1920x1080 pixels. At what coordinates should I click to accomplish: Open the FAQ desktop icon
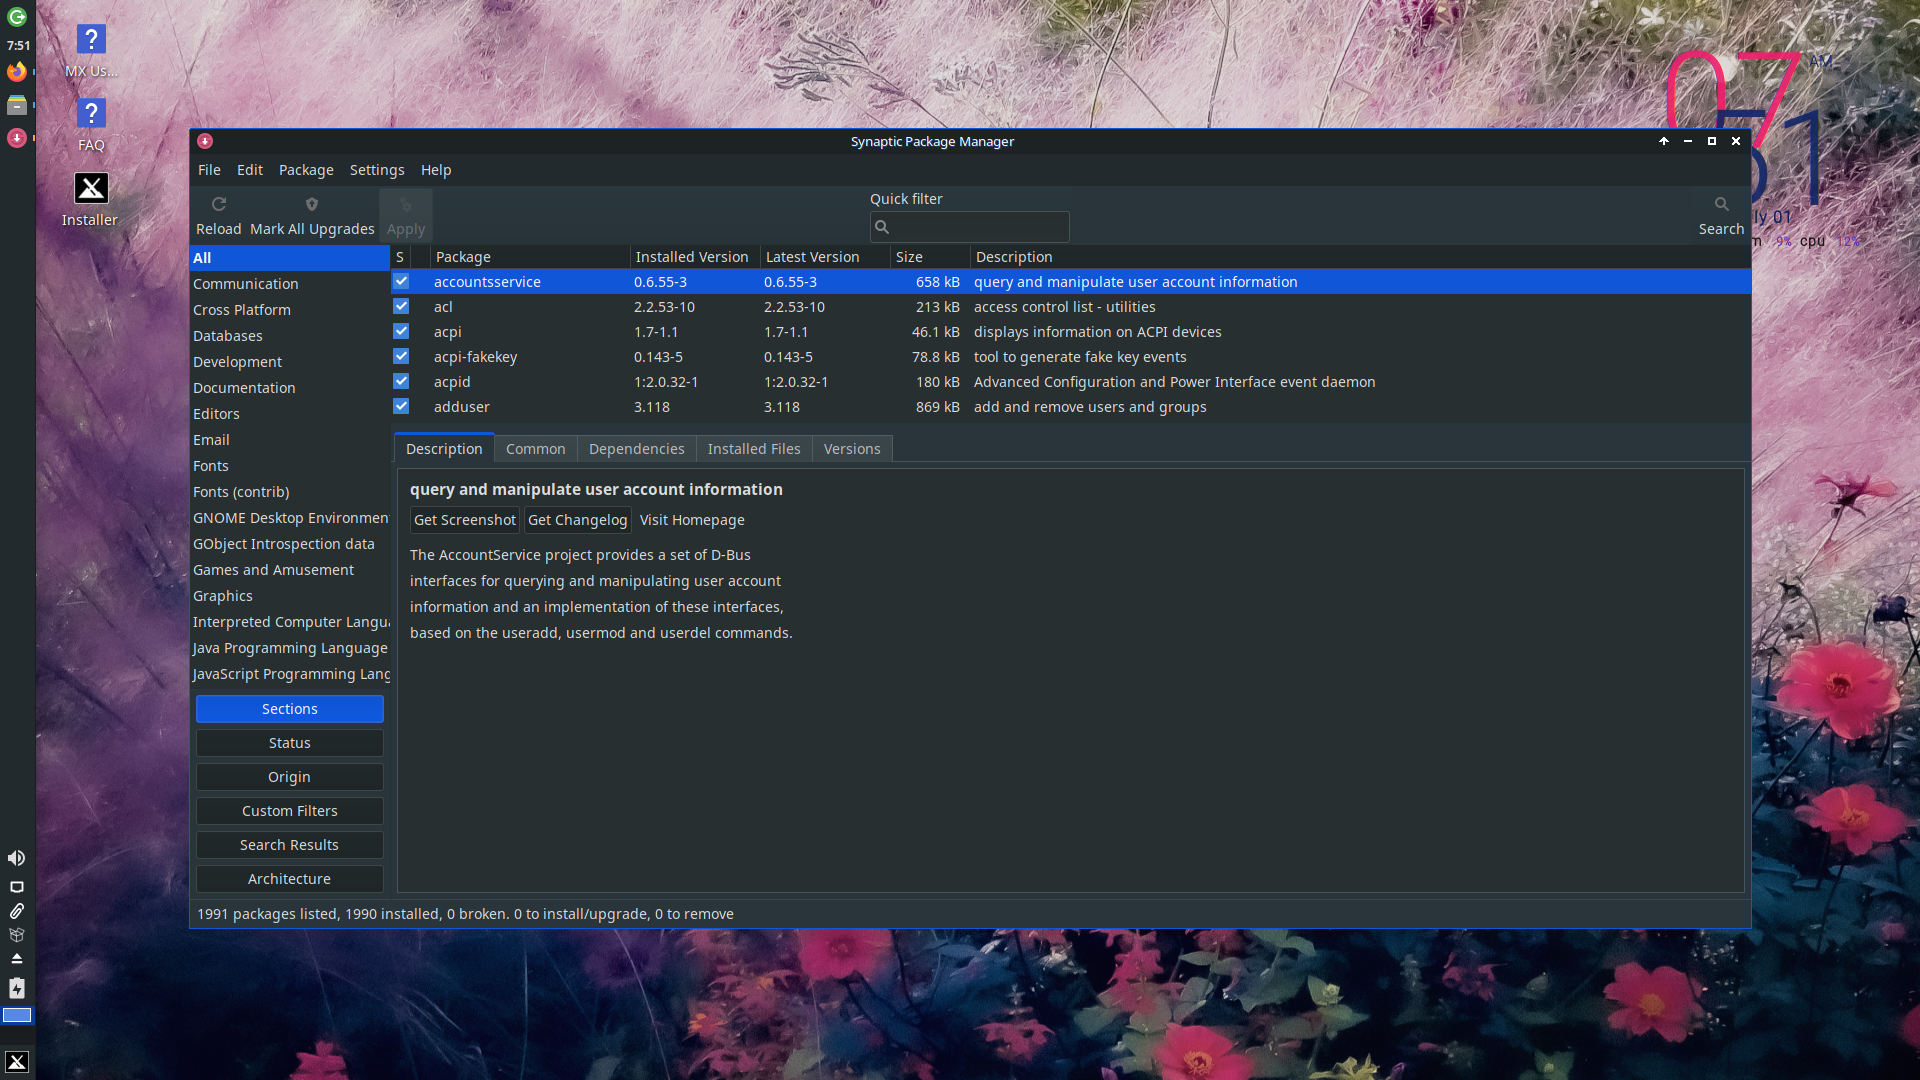91,114
